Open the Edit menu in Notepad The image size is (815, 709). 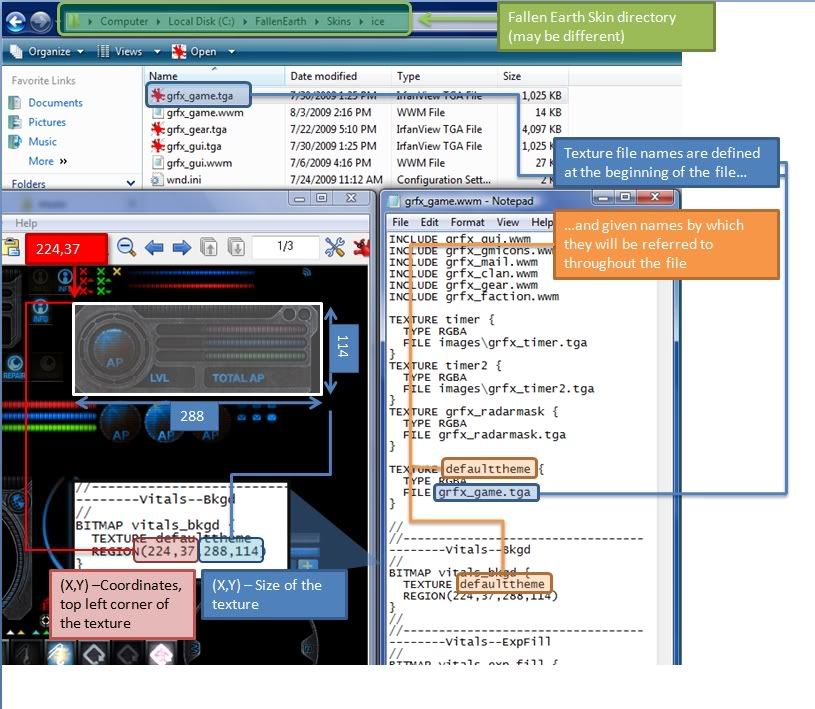point(429,222)
